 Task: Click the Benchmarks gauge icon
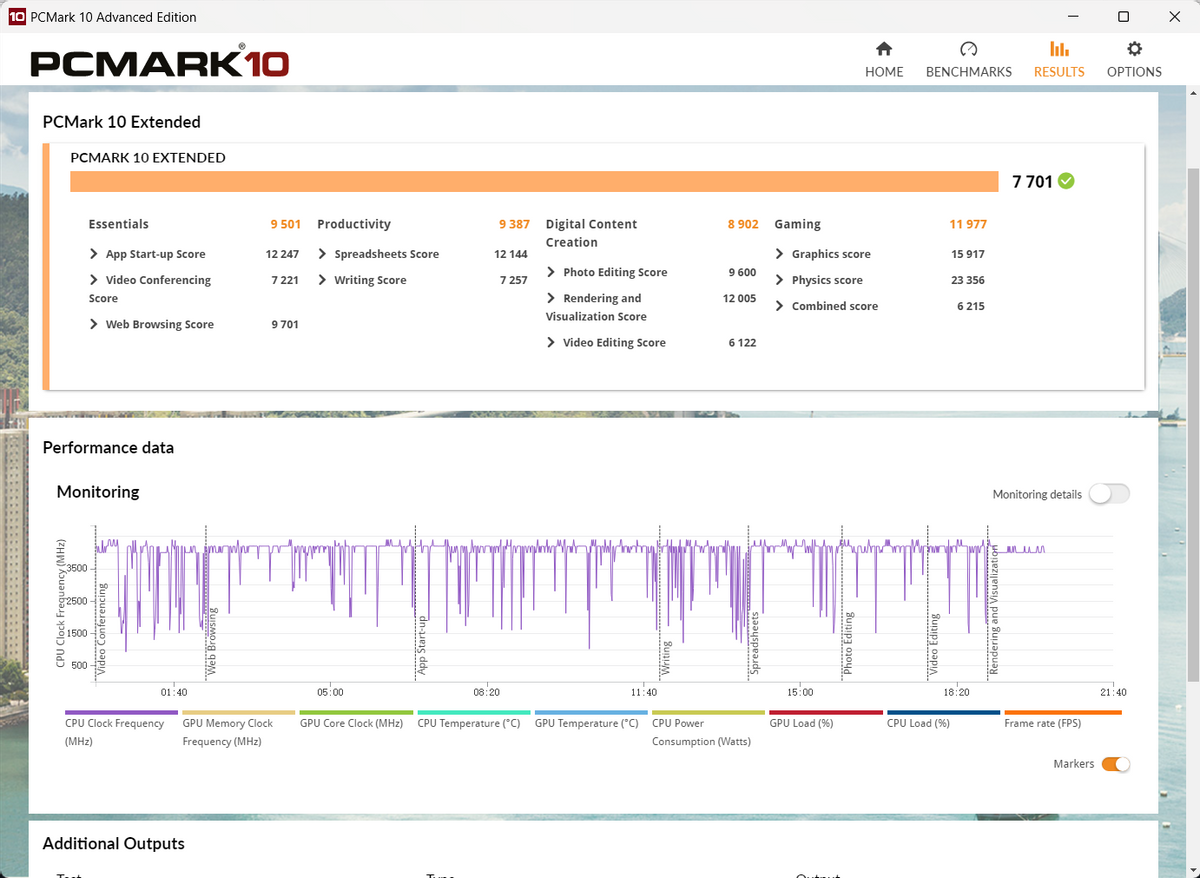[x=968, y=49]
